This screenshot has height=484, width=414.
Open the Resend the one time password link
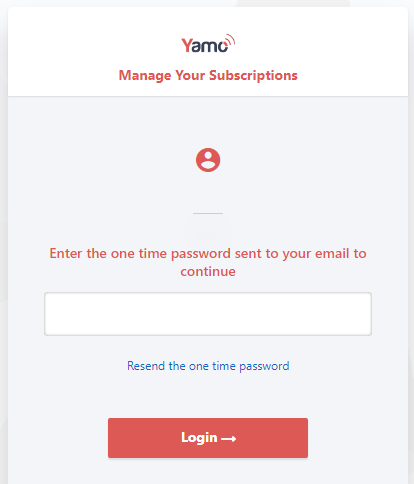[208, 366]
